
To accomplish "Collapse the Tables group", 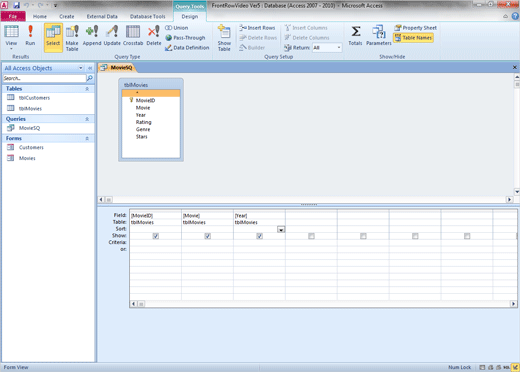I will 87,89.
